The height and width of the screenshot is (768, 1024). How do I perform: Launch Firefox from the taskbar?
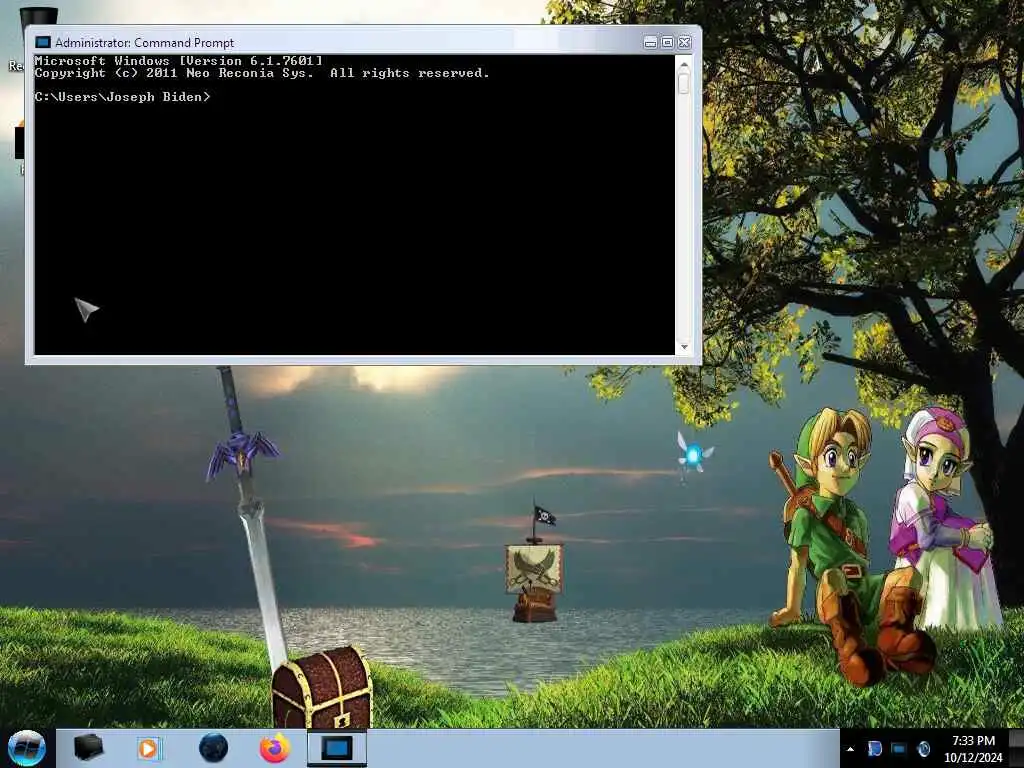[275, 748]
